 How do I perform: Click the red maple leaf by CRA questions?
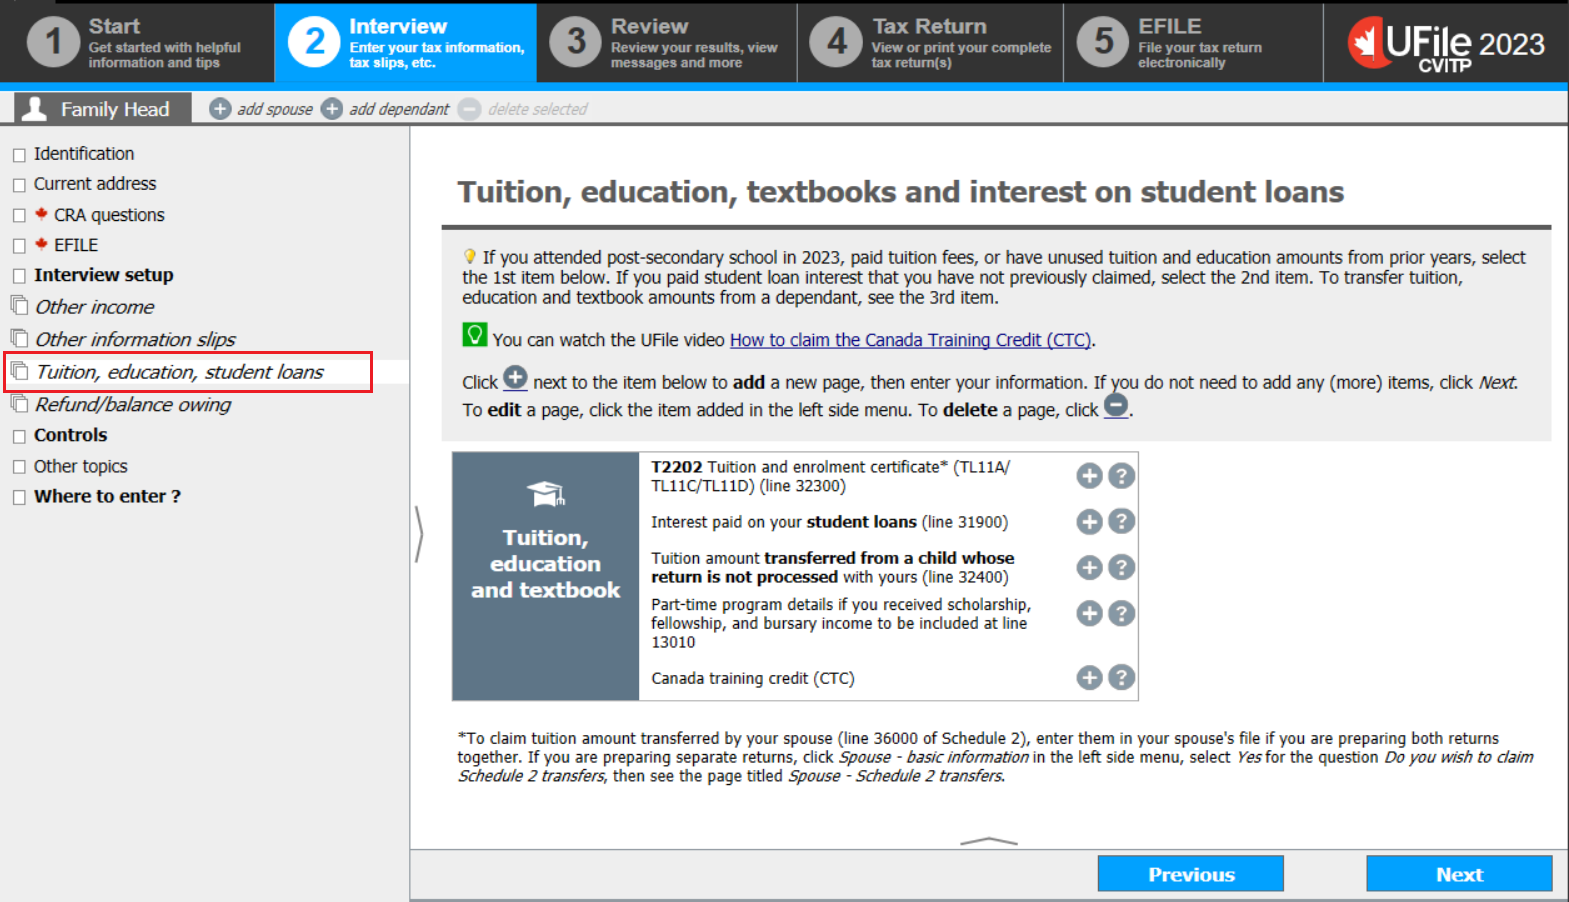(41, 213)
